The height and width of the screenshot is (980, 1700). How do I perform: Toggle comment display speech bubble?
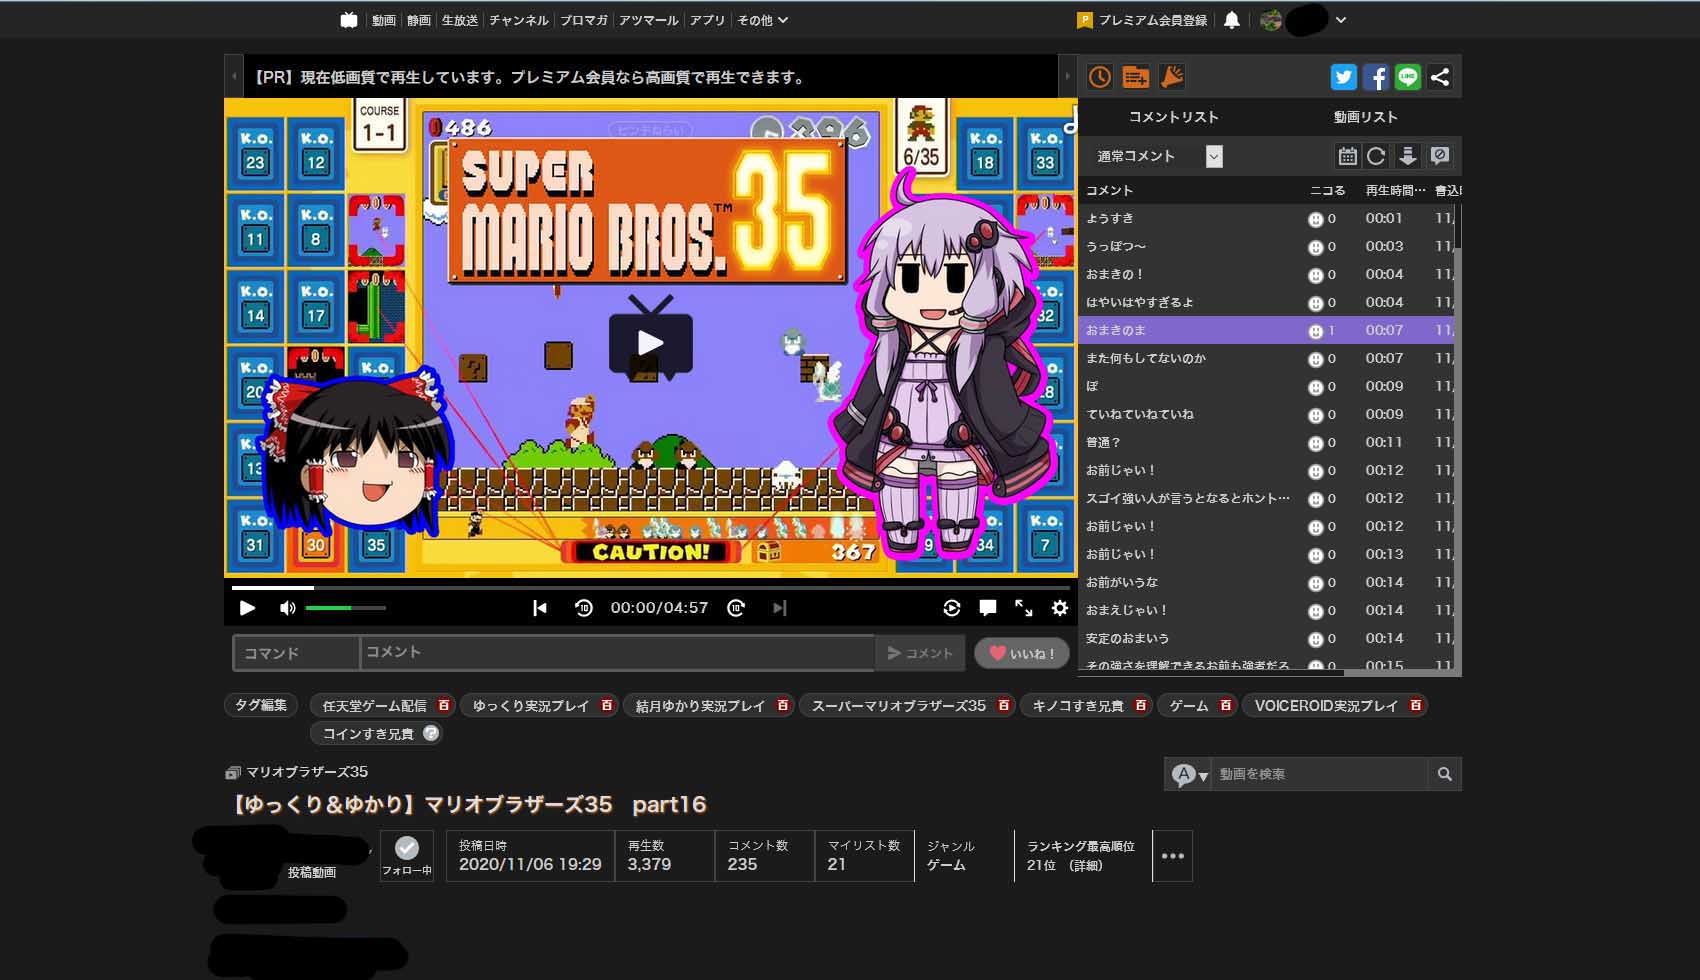988,608
